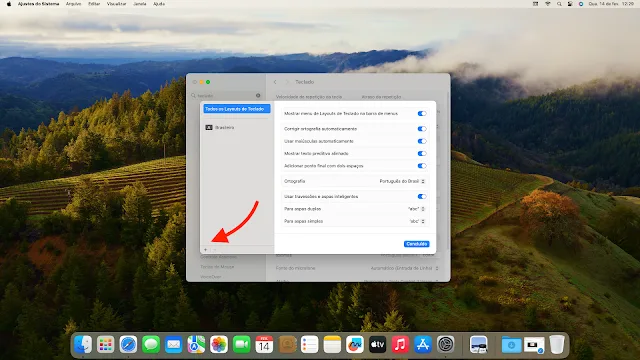
Task: Open Photos app in the Dock
Action: point(219,345)
